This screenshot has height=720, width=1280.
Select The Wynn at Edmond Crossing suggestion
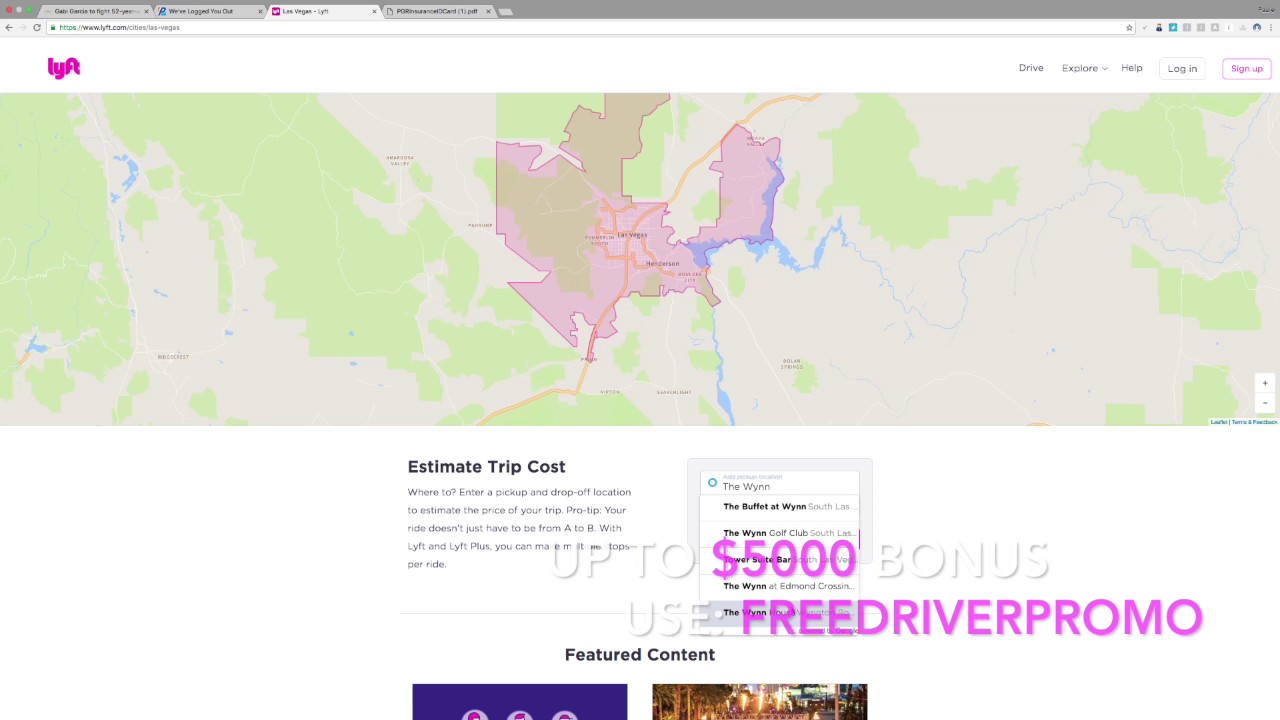[780, 586]
